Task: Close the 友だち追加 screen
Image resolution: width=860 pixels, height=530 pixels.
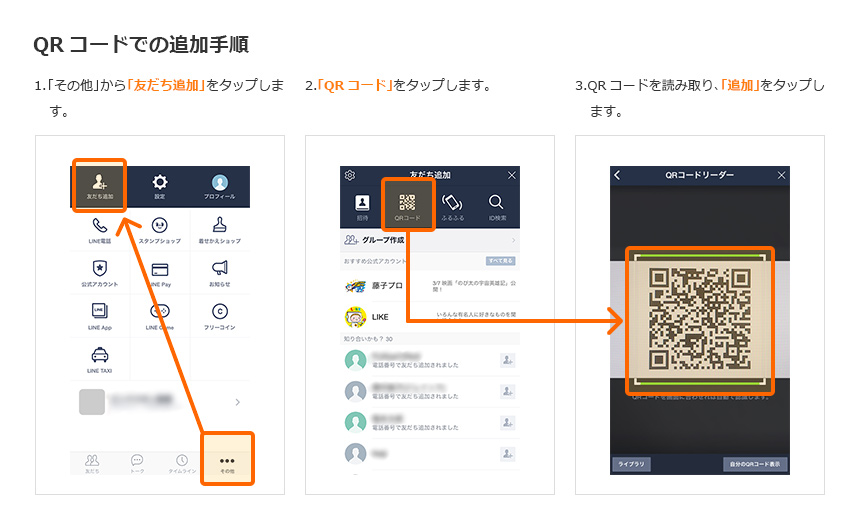Action: pyautogui.click(x=512, y=175)
